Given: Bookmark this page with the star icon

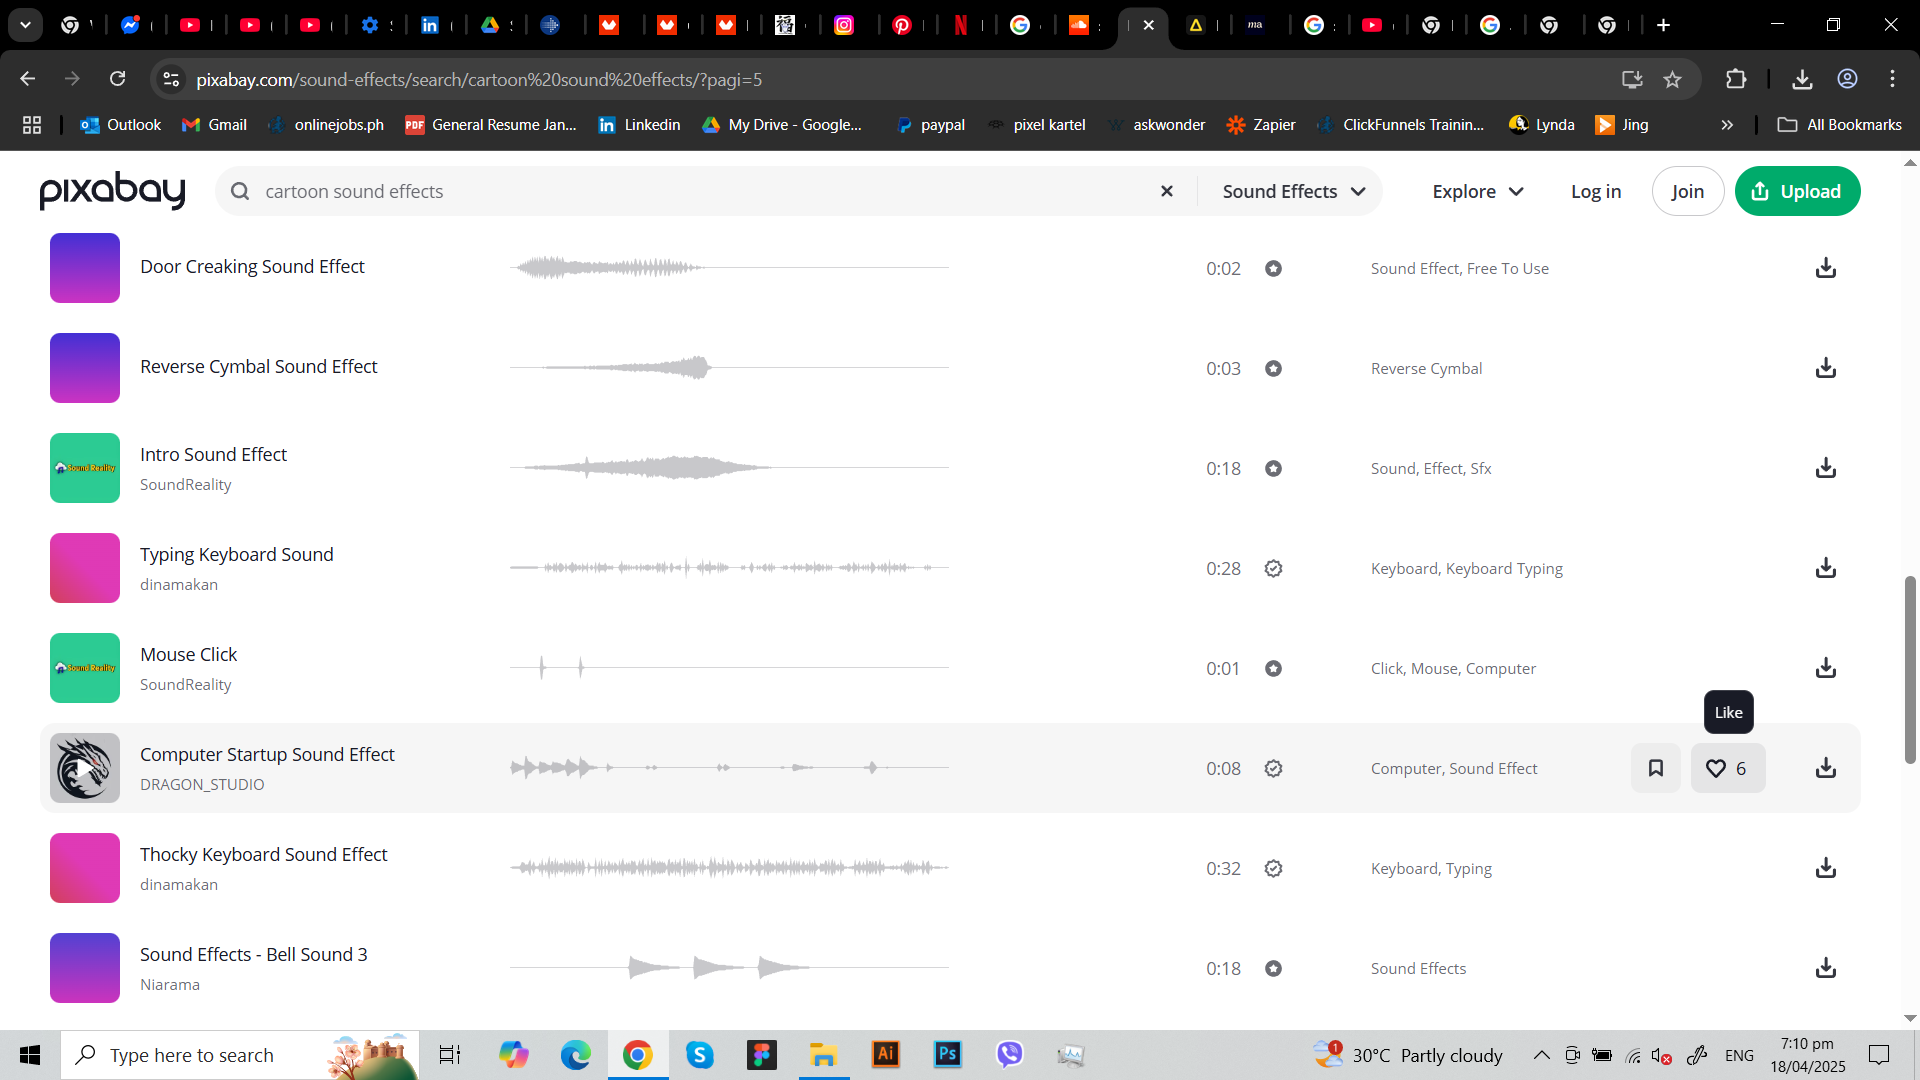Looking at the screenshot, I should pos(1672,79).
